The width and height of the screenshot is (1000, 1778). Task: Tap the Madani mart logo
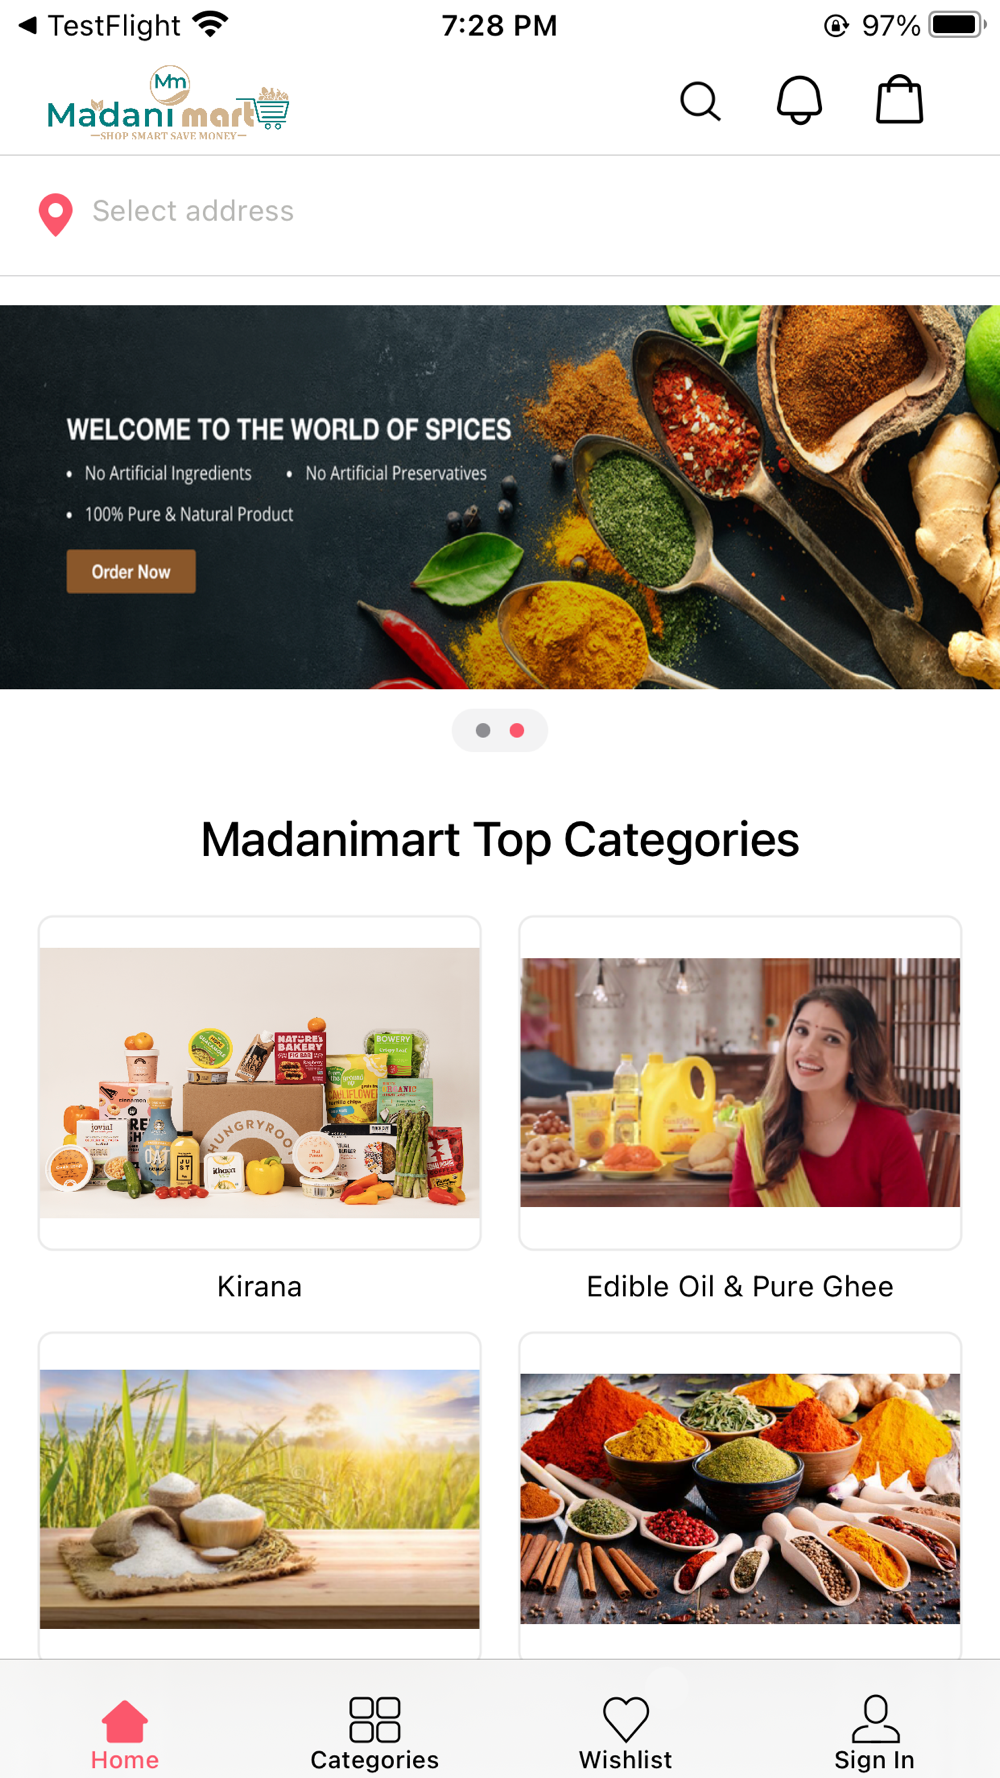168,104
